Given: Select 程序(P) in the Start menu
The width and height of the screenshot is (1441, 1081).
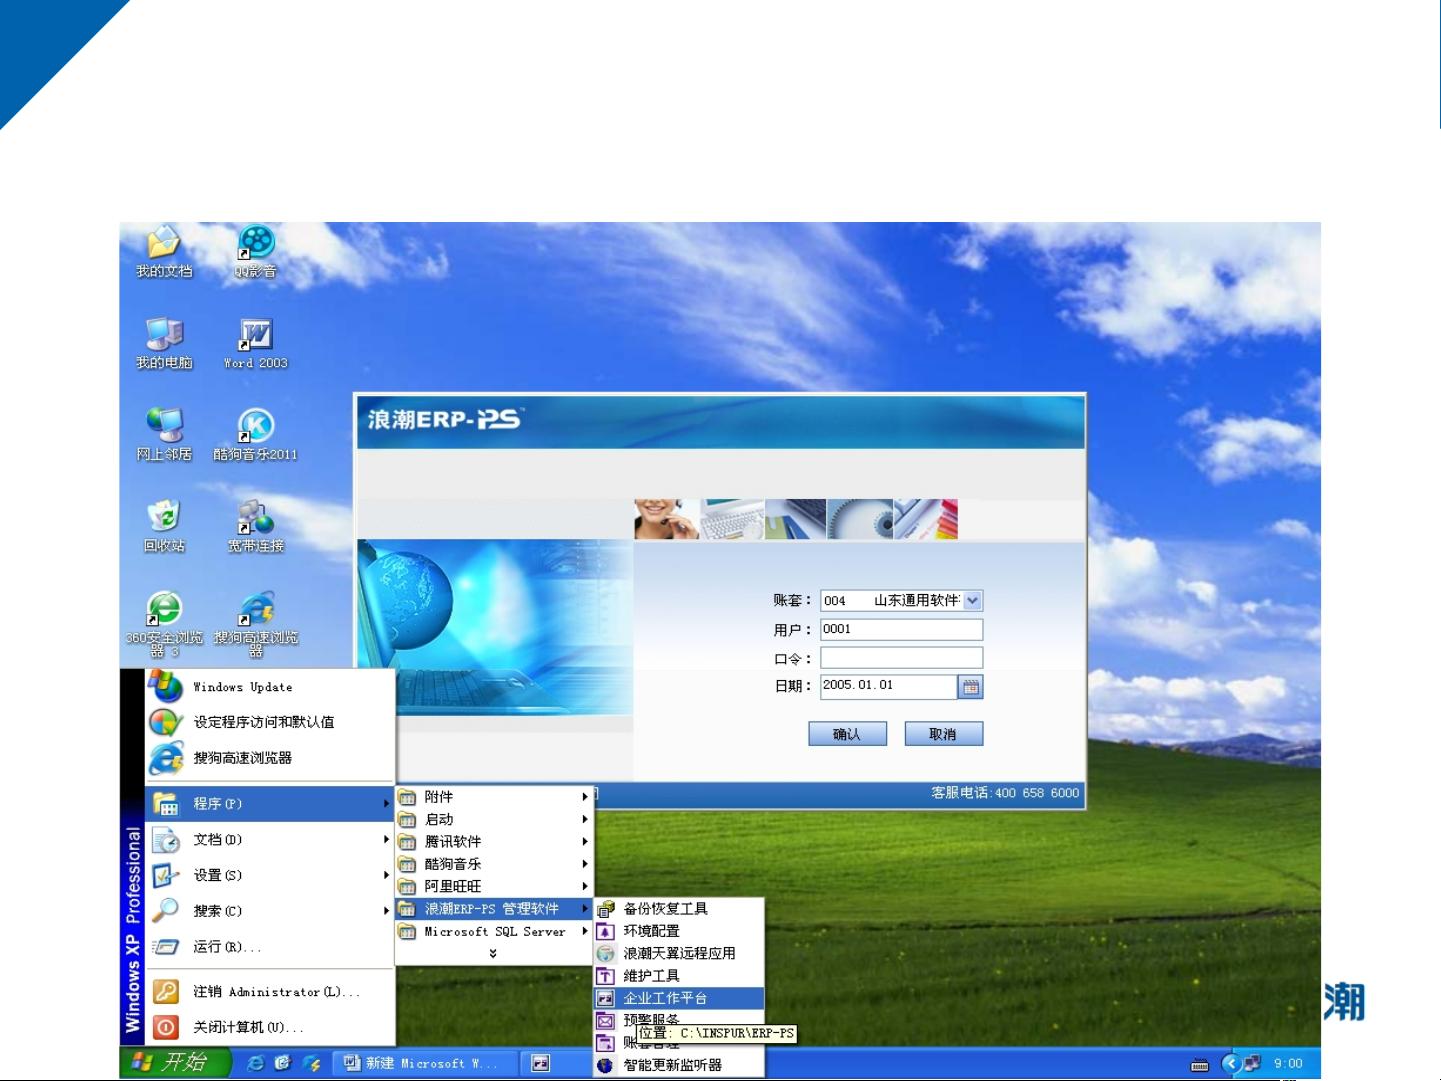Looking at the screenshot, I should click(x=270, y=804).
